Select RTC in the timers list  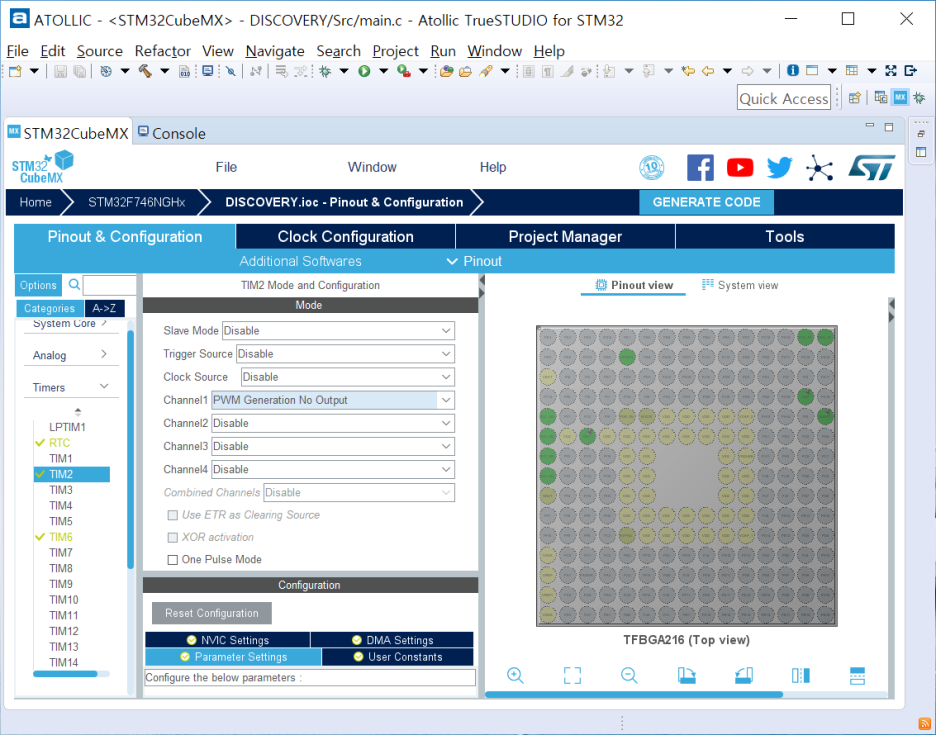60,442
